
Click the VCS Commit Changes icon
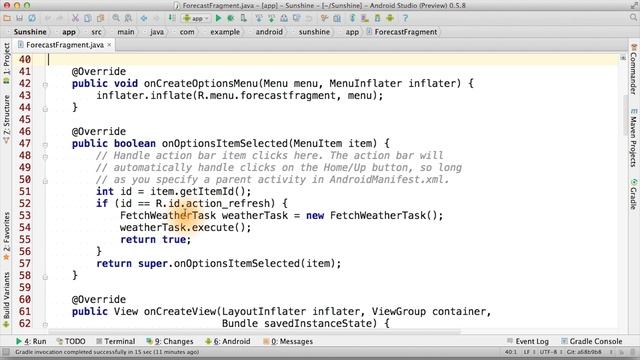271,18
